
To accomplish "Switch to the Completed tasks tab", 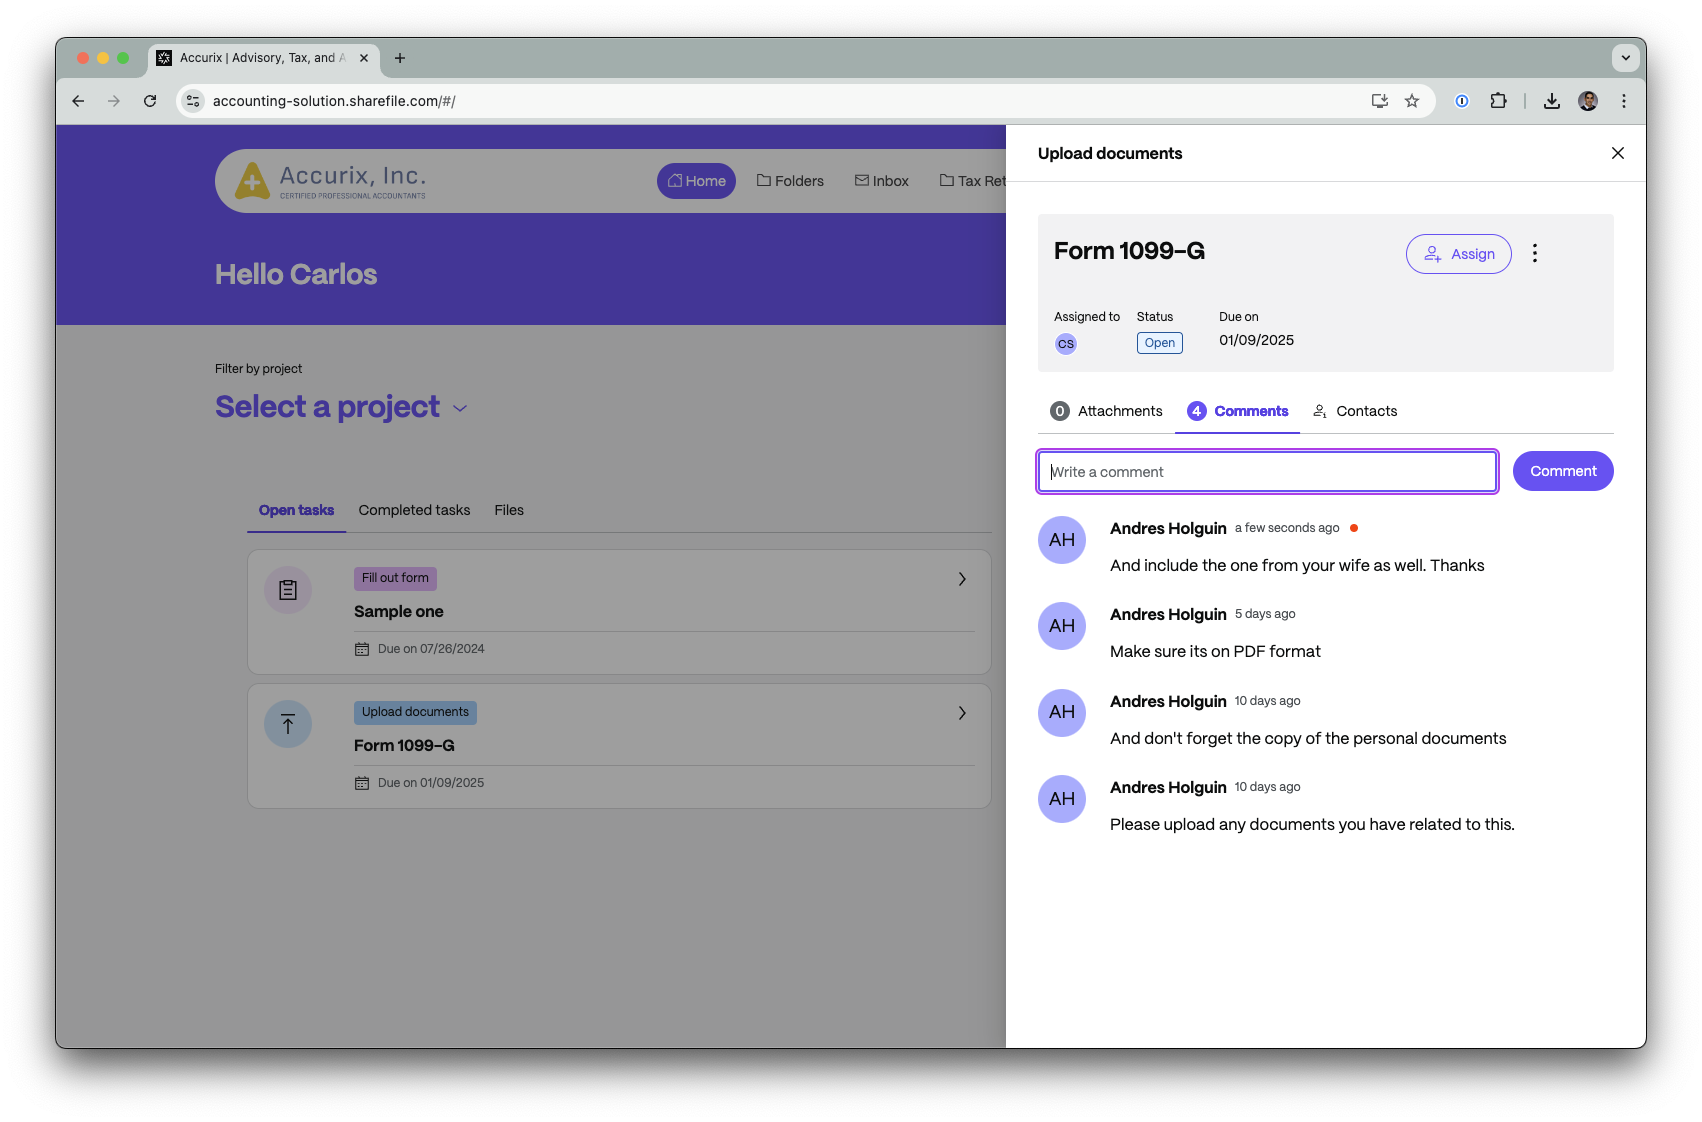I will 414,510.
